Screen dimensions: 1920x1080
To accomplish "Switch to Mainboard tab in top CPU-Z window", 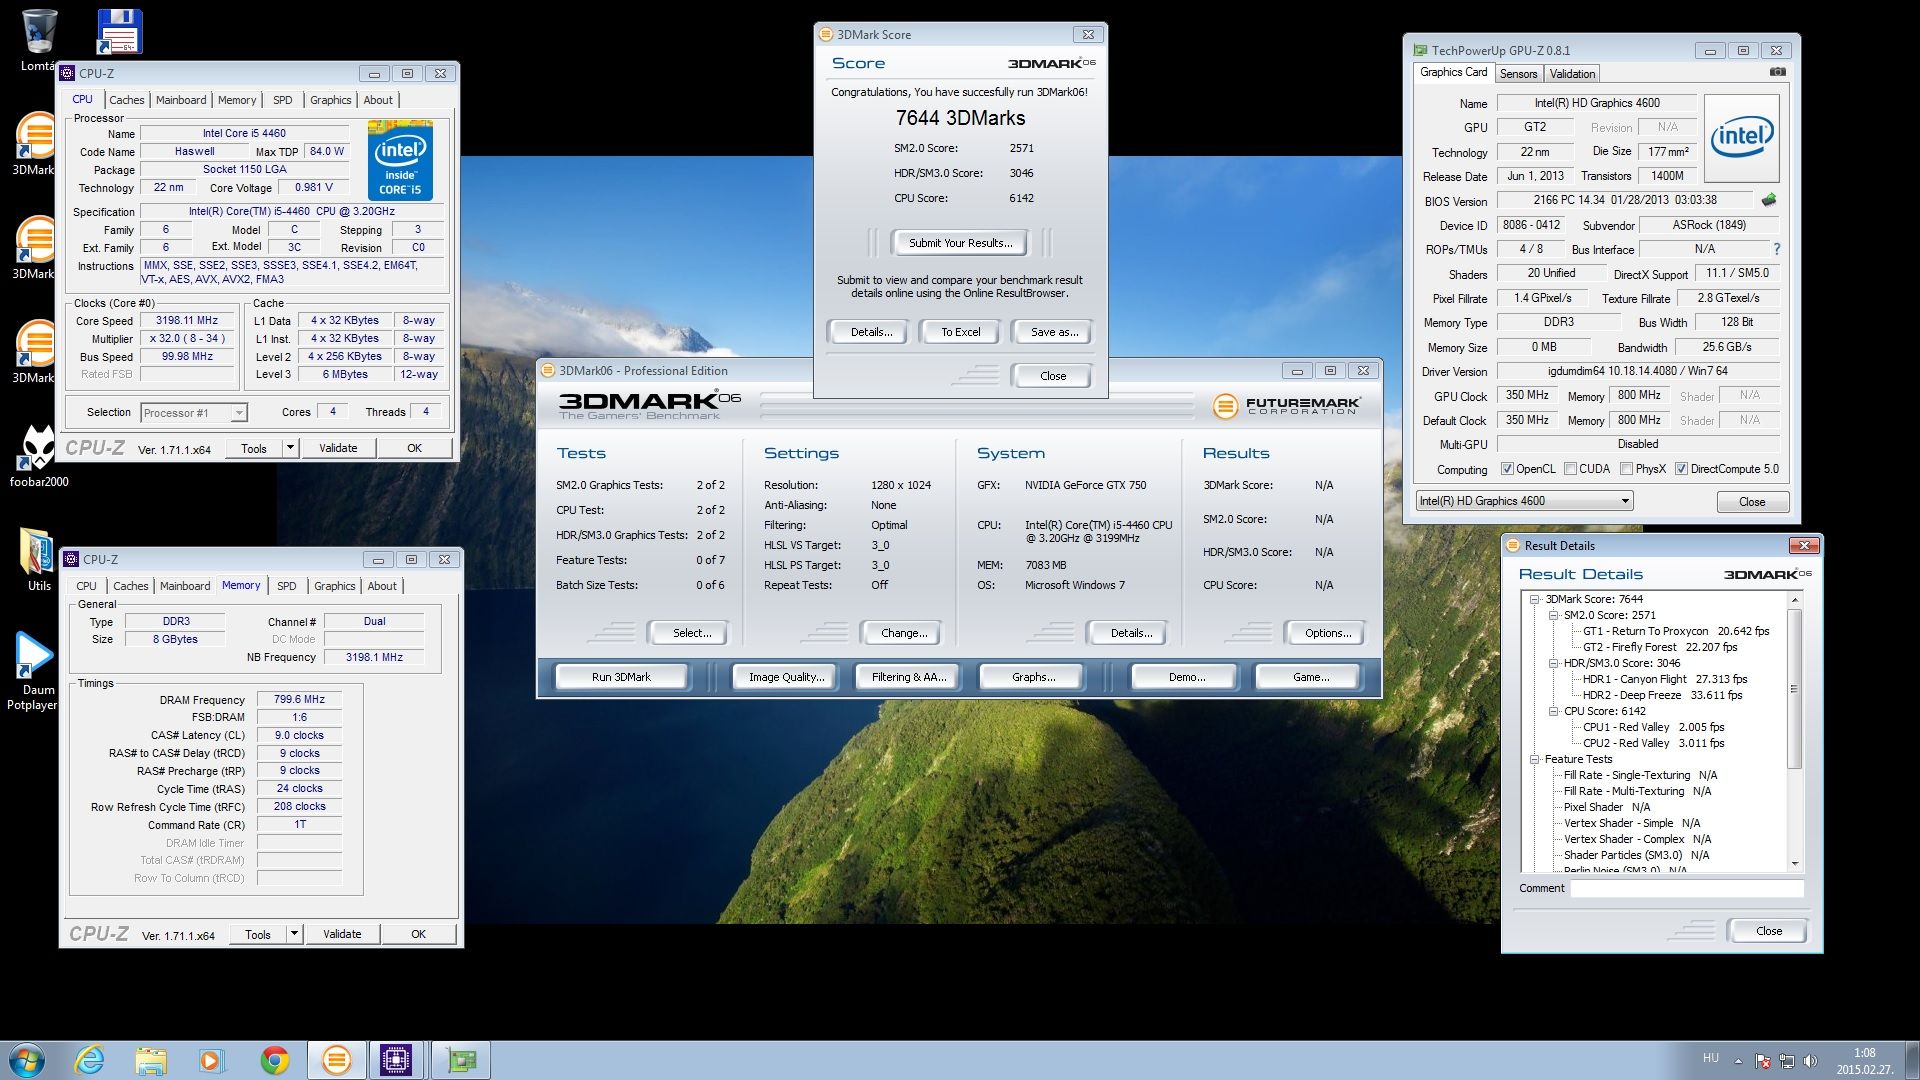I will (x=181, y=100).
